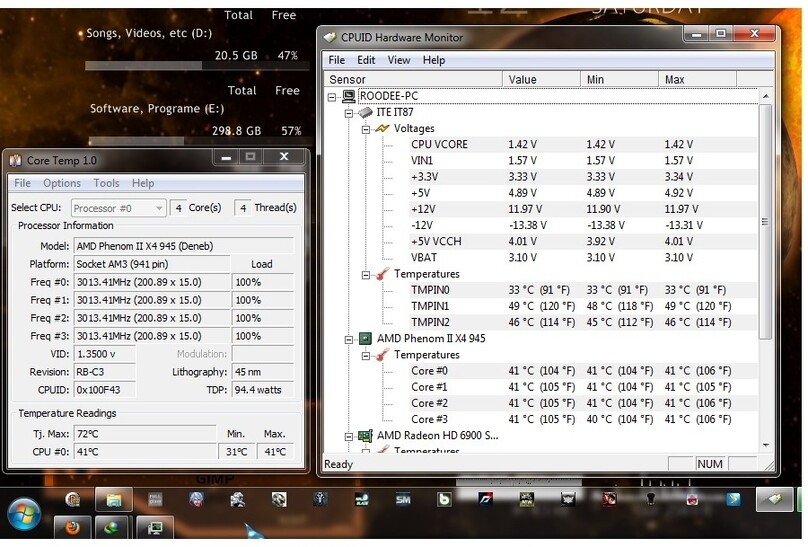The width and height of the screenshot is (808, 547).
Task: Open HWMonitor Help menu
Action: click(x=434, y=60)
